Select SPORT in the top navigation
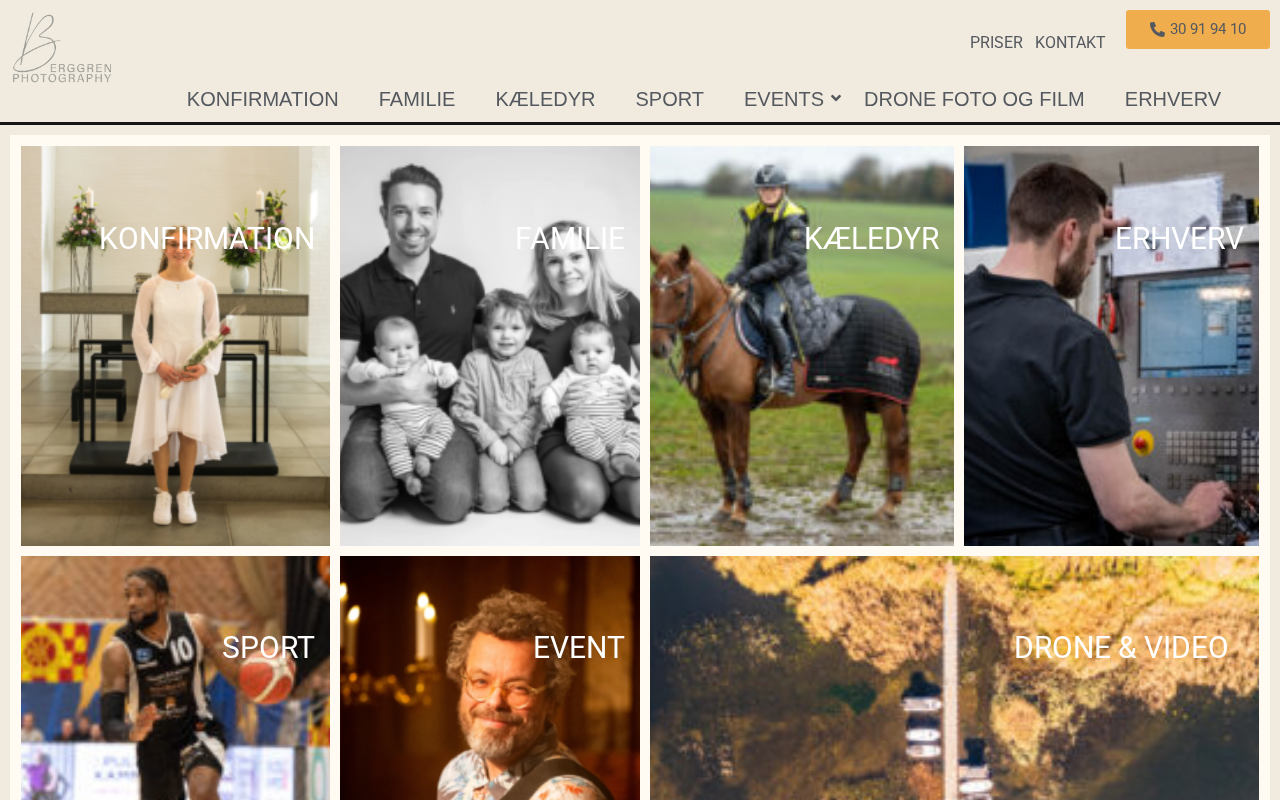Image resolution: width=1280 pixels, height=800 pixels. tap(670, 99)
